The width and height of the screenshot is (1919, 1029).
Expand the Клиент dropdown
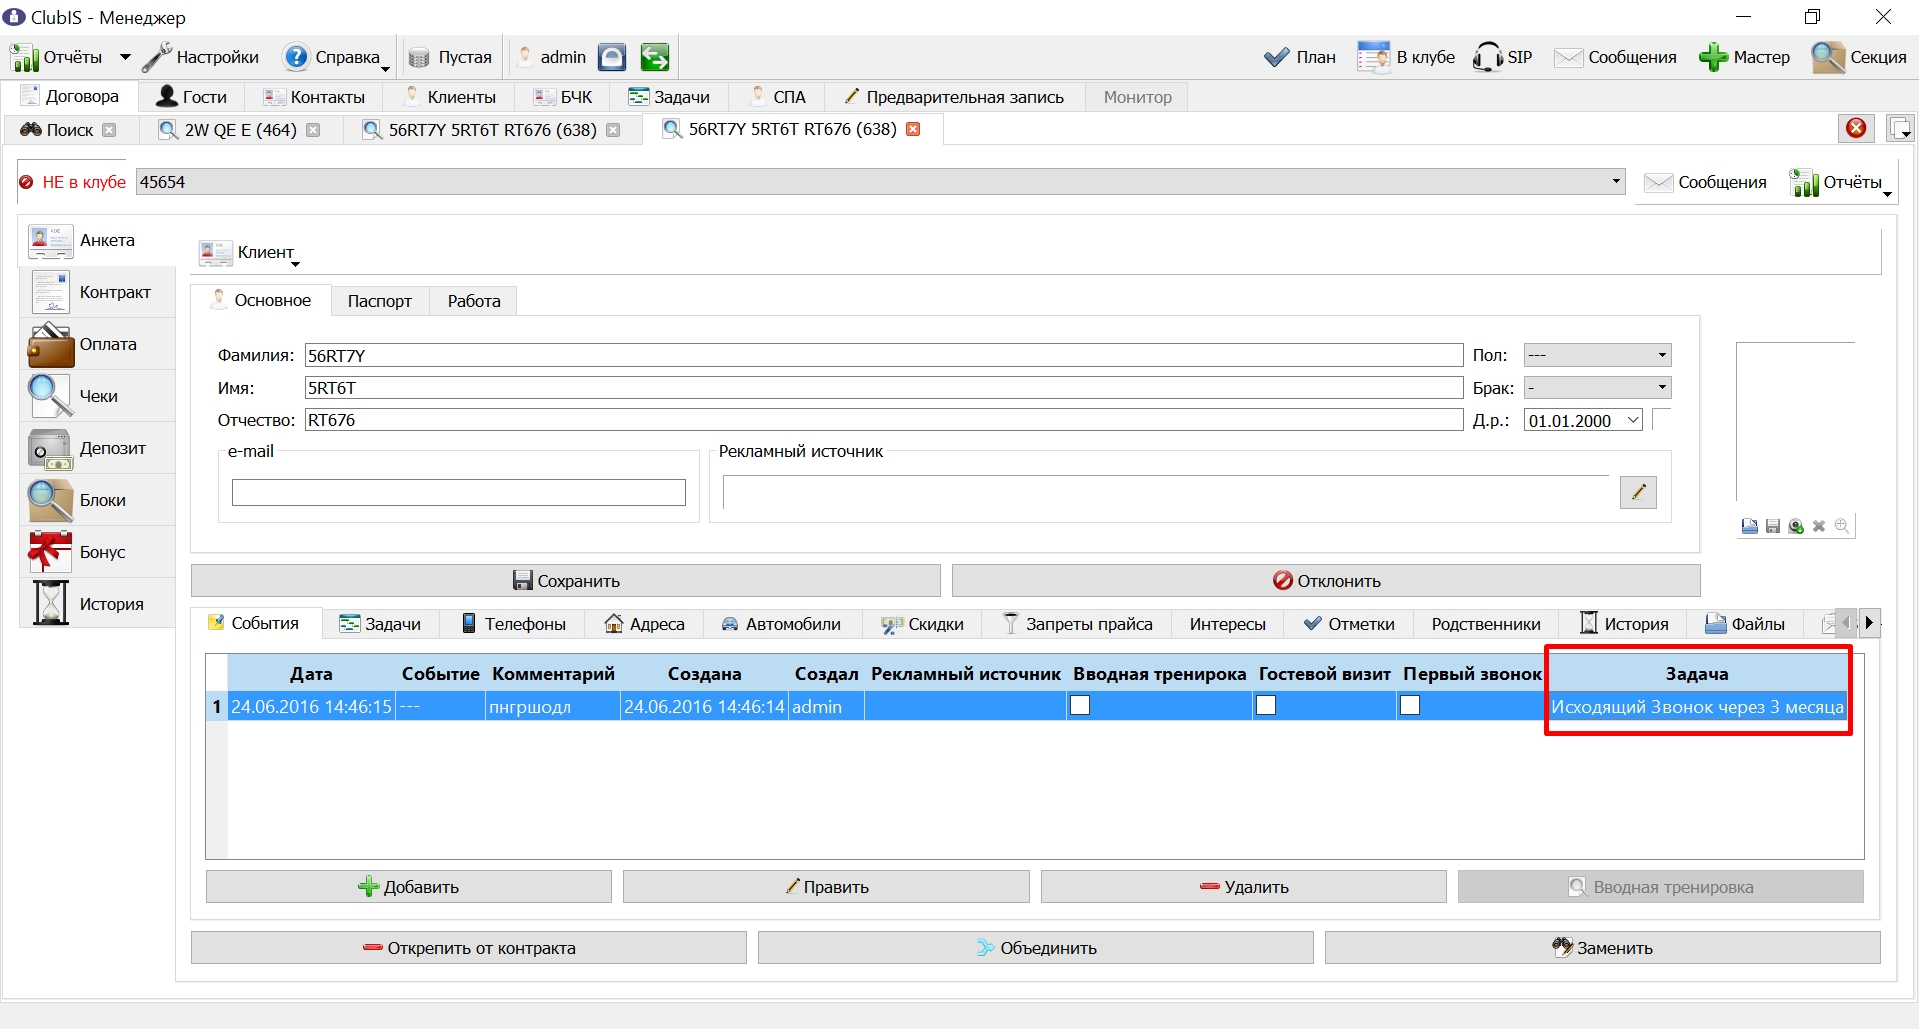tap(248, 253)
